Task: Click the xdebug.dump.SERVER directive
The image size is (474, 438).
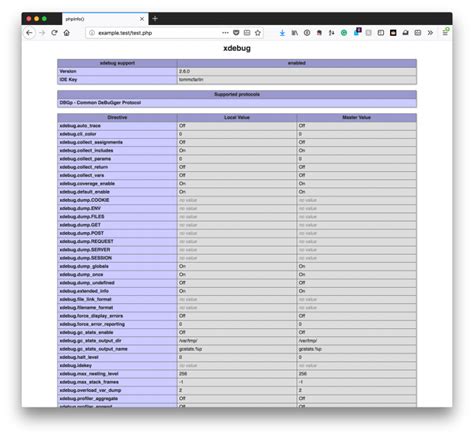Action: pos(85,250)
